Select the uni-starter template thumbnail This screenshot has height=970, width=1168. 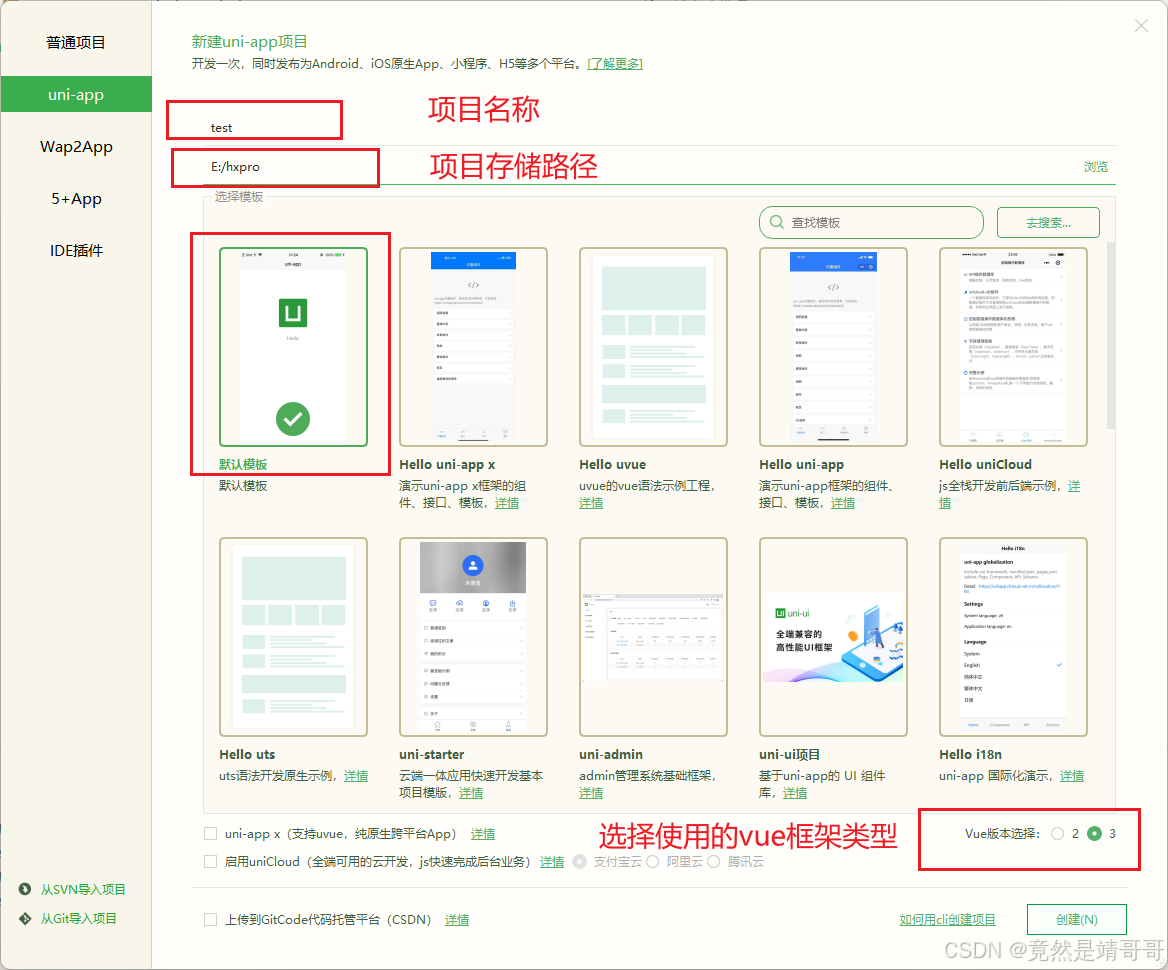click(x=472, y=635)
